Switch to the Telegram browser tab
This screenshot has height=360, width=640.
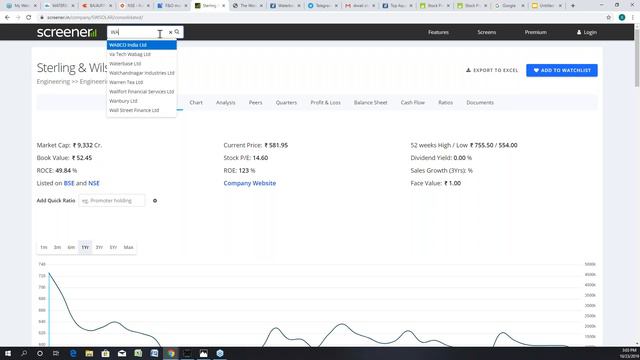322,6
